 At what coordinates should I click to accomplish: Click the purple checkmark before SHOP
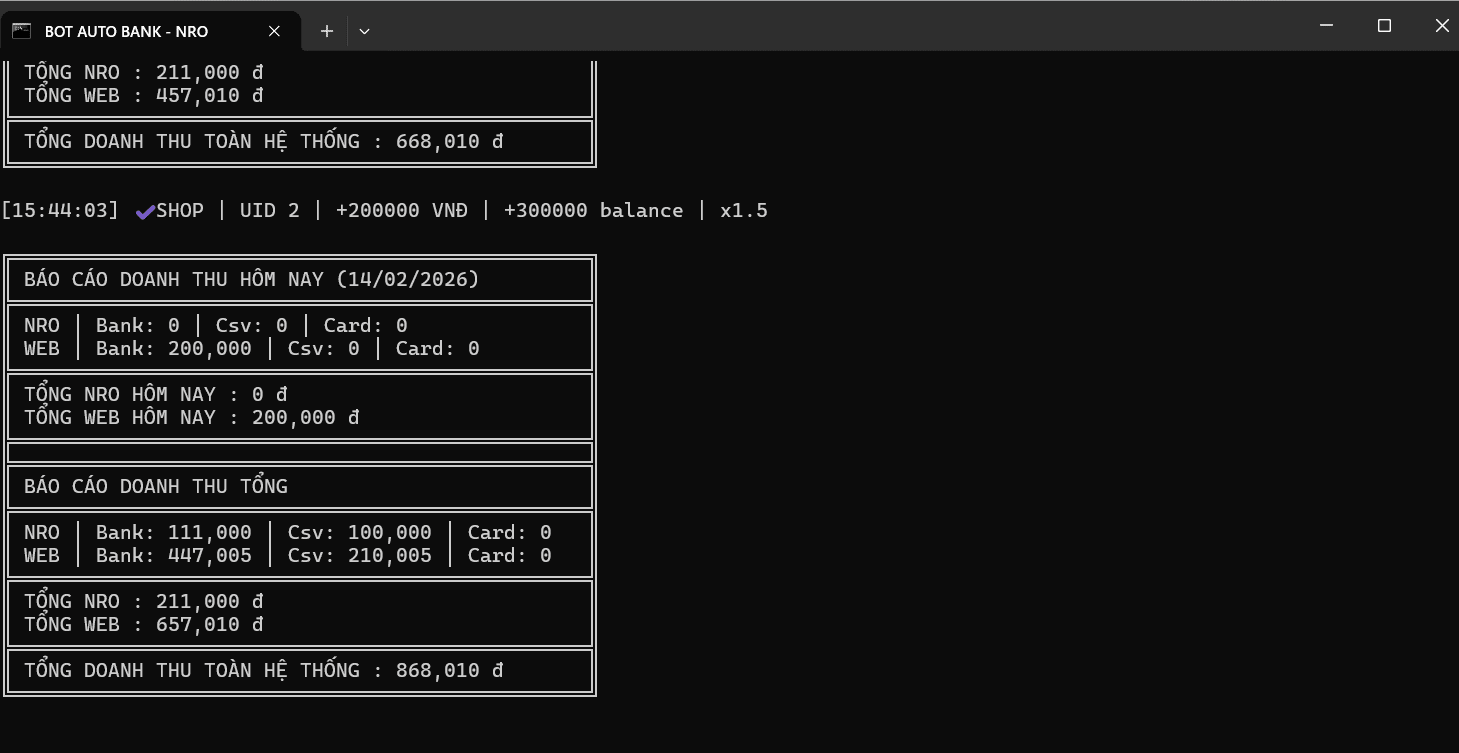tap(145, 211)
